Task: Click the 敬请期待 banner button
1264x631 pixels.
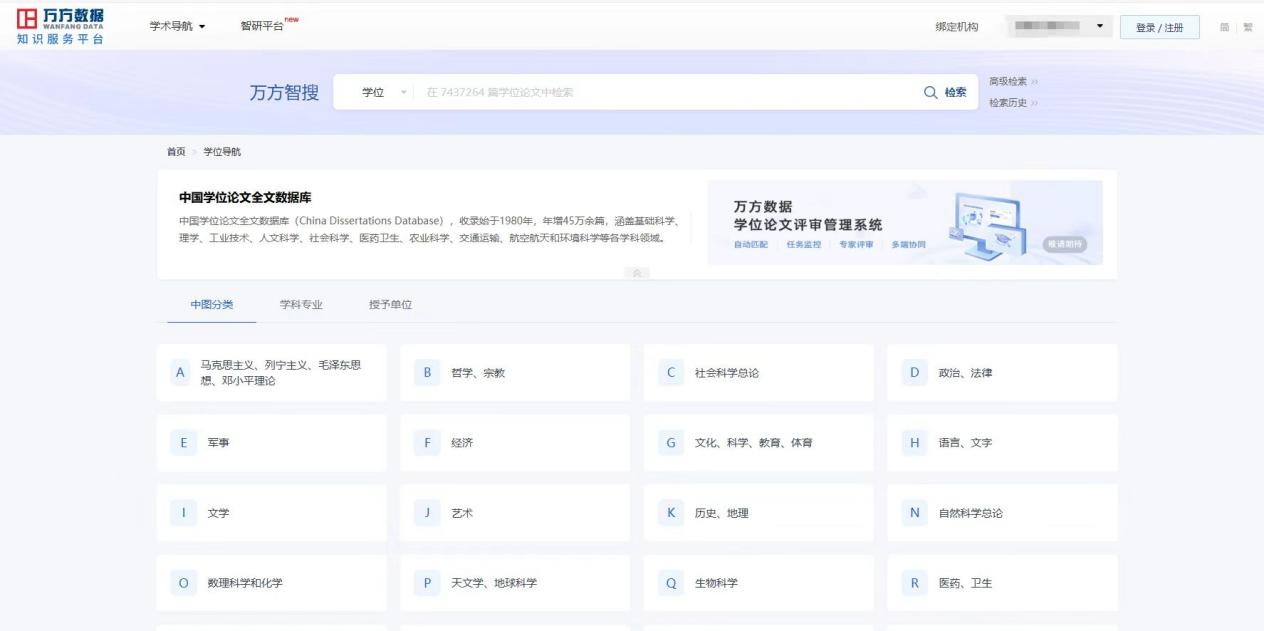Action: coord(1064,244)
